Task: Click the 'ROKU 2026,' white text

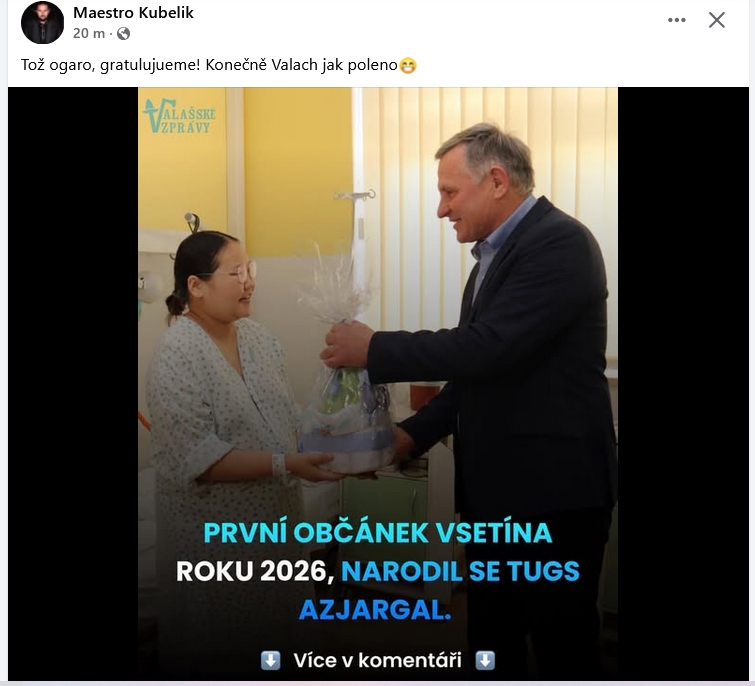Action: click(255, 571)
